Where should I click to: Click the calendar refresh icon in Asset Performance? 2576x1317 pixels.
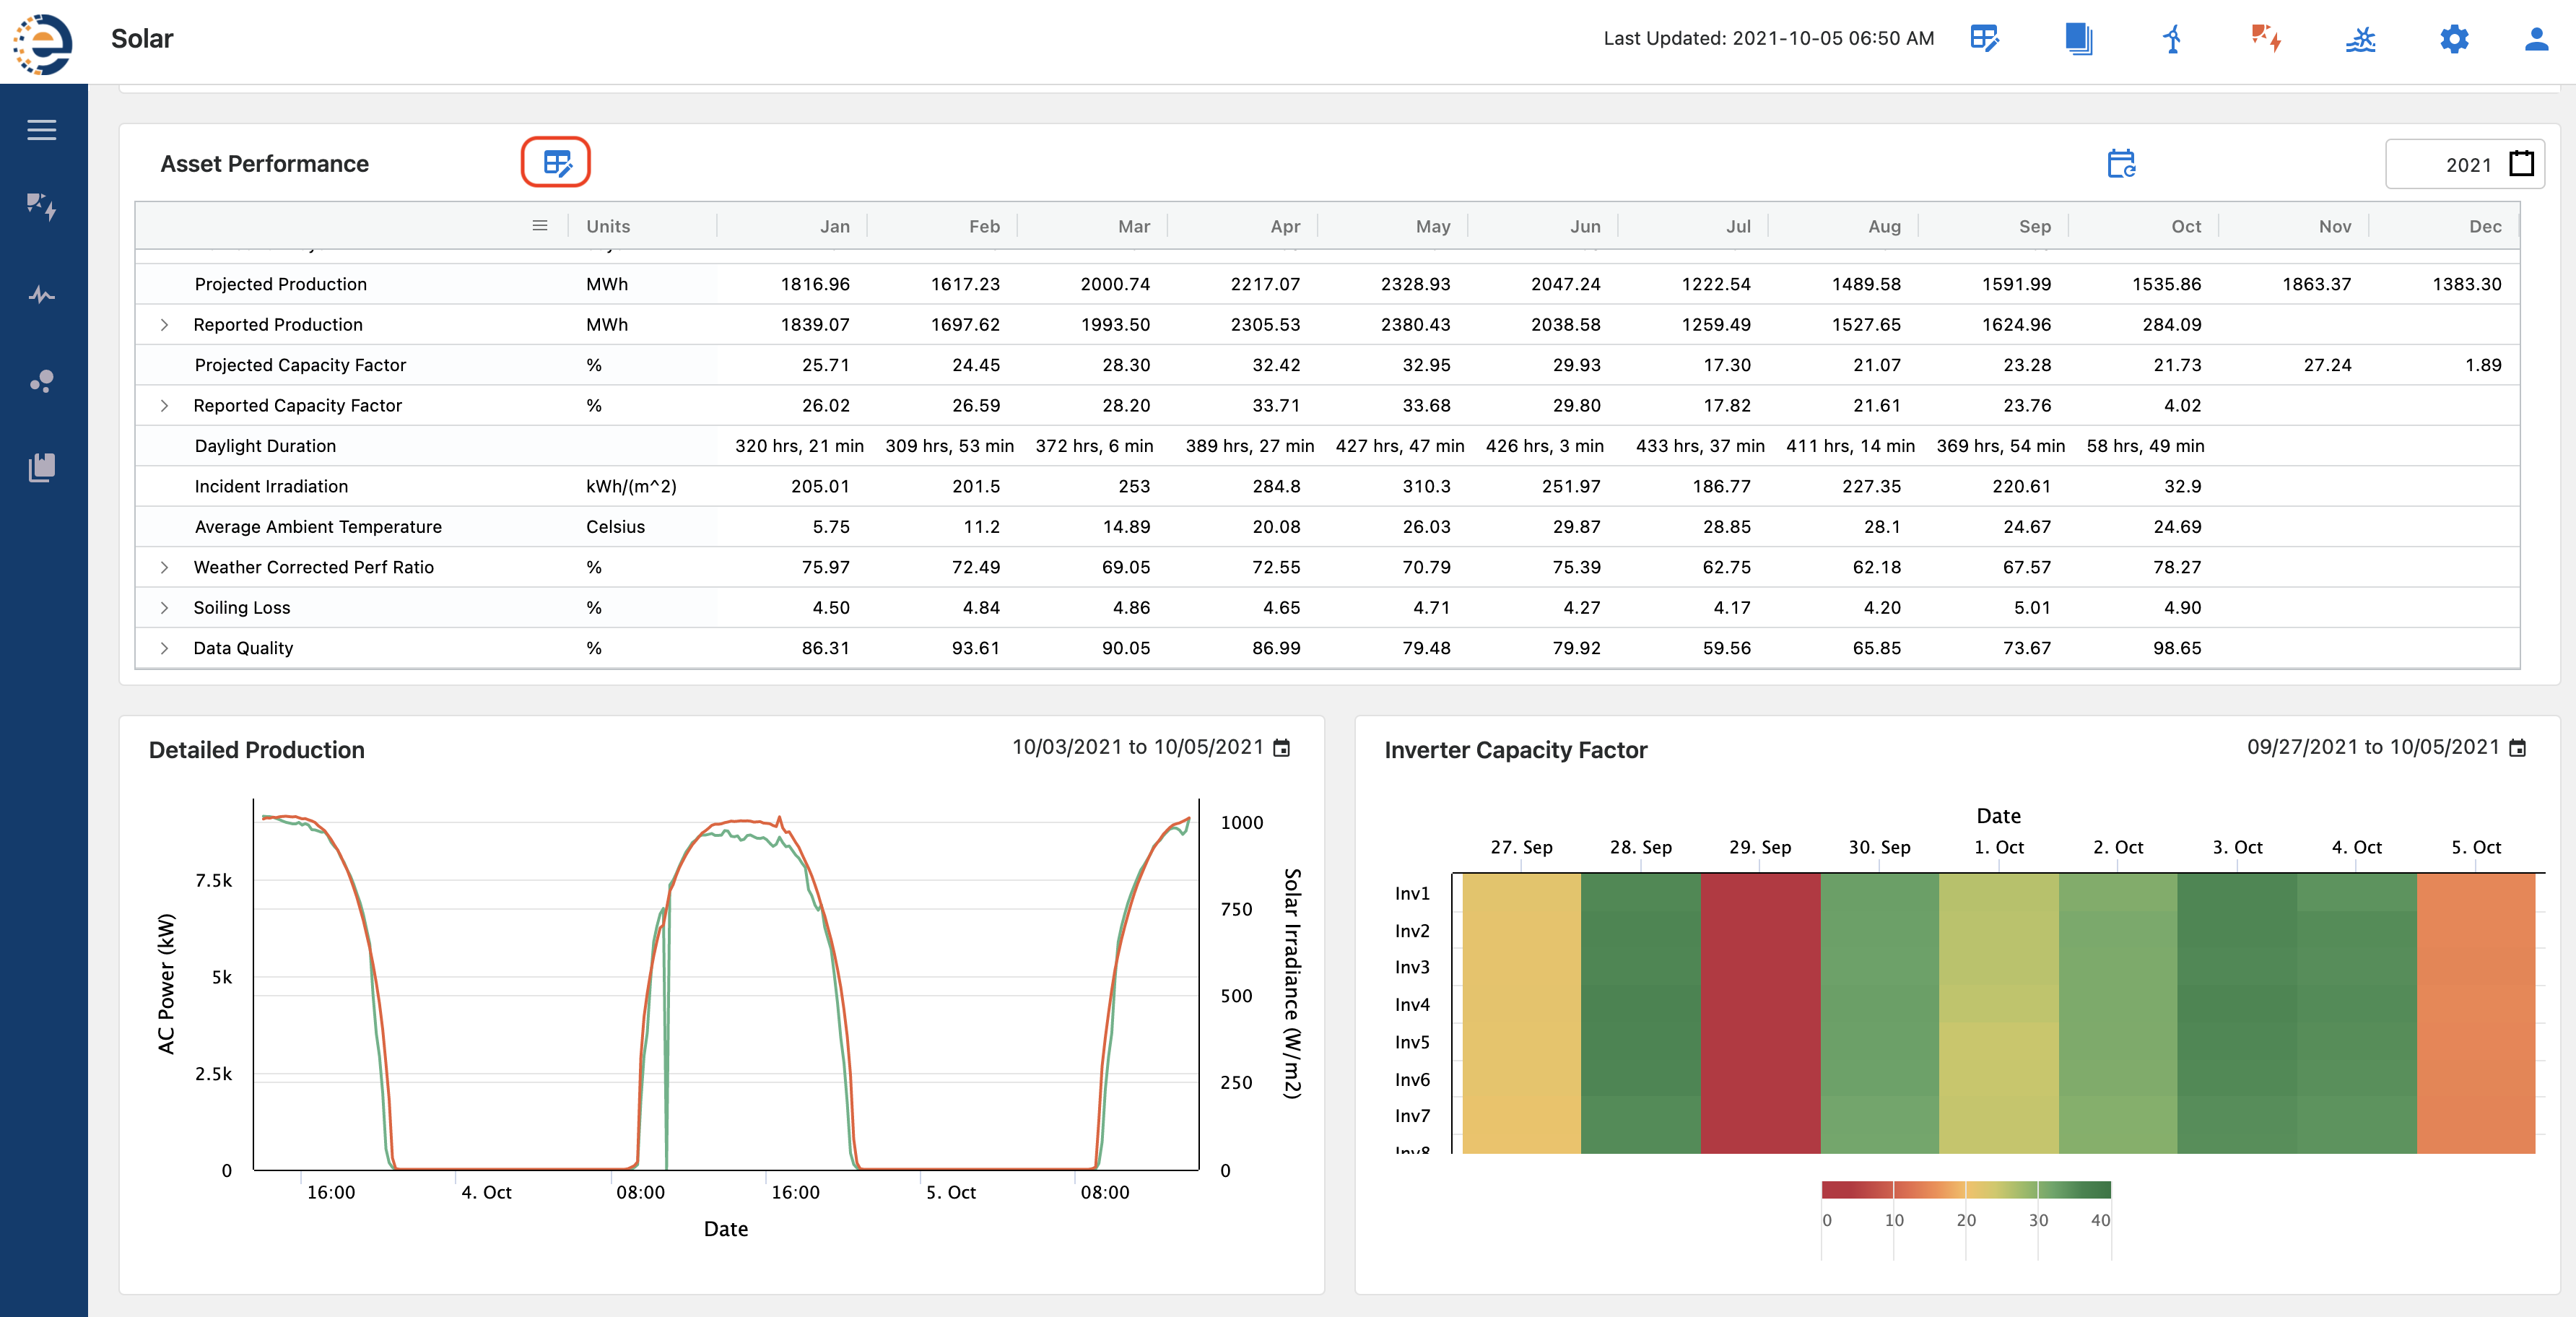2121,163
